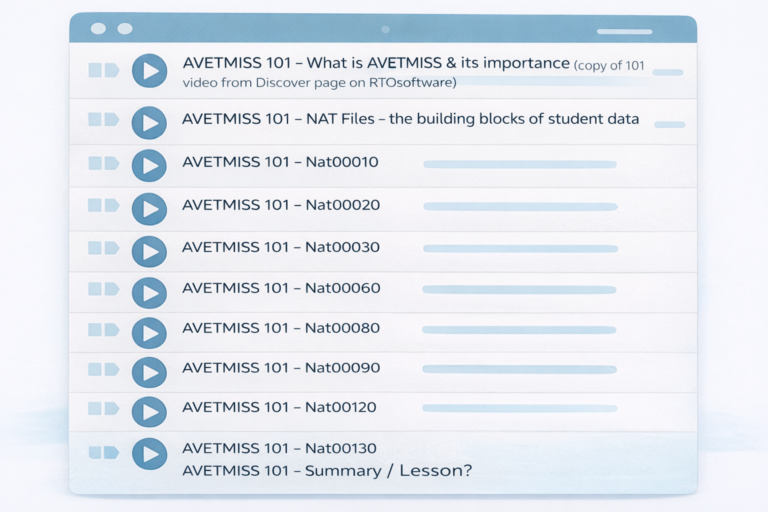Click the drag handle icon beside Nat00120
768x512 pixels.
103,408
